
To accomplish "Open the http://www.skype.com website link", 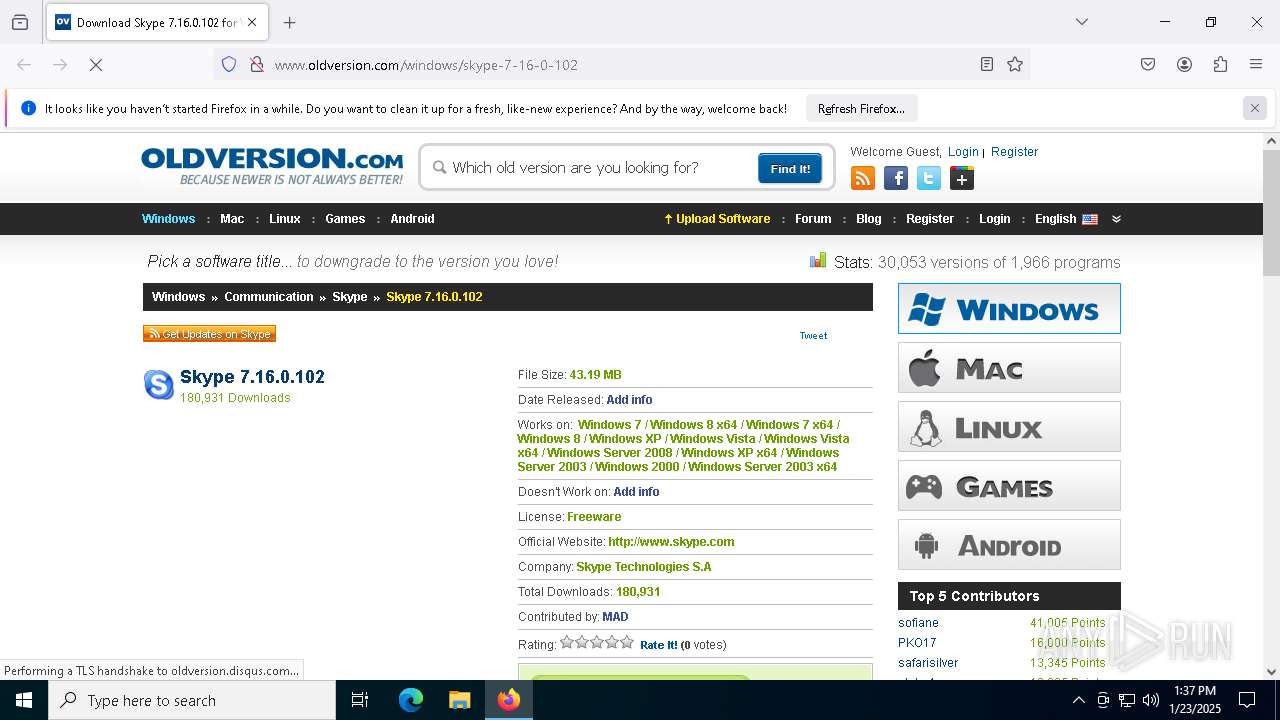I will 671,542.
